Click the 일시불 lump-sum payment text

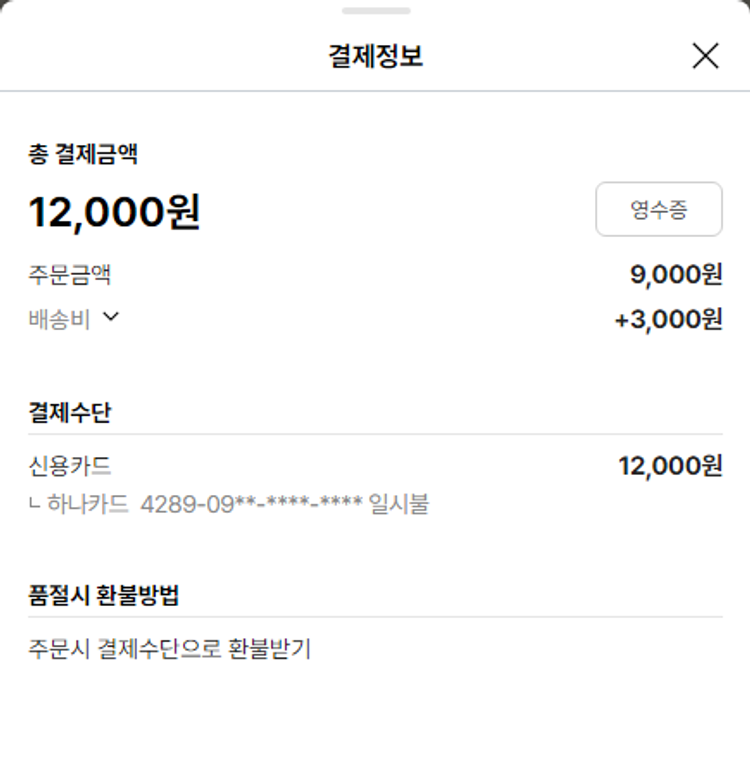(x=399, y=503)
